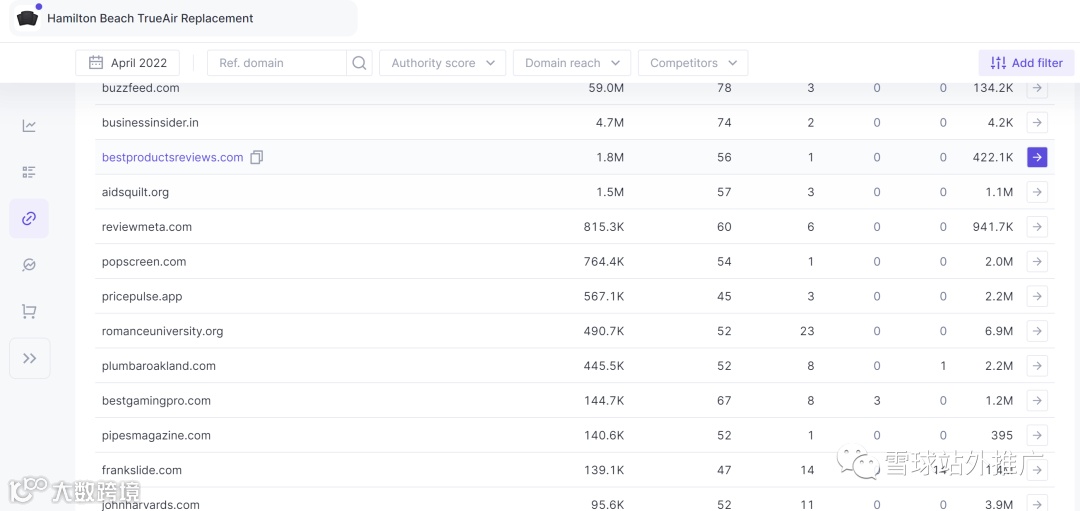Open the bestproductsreviews.com link
Image resolution: width=1080 pixels, height=511 pixels.
point(172,157)
